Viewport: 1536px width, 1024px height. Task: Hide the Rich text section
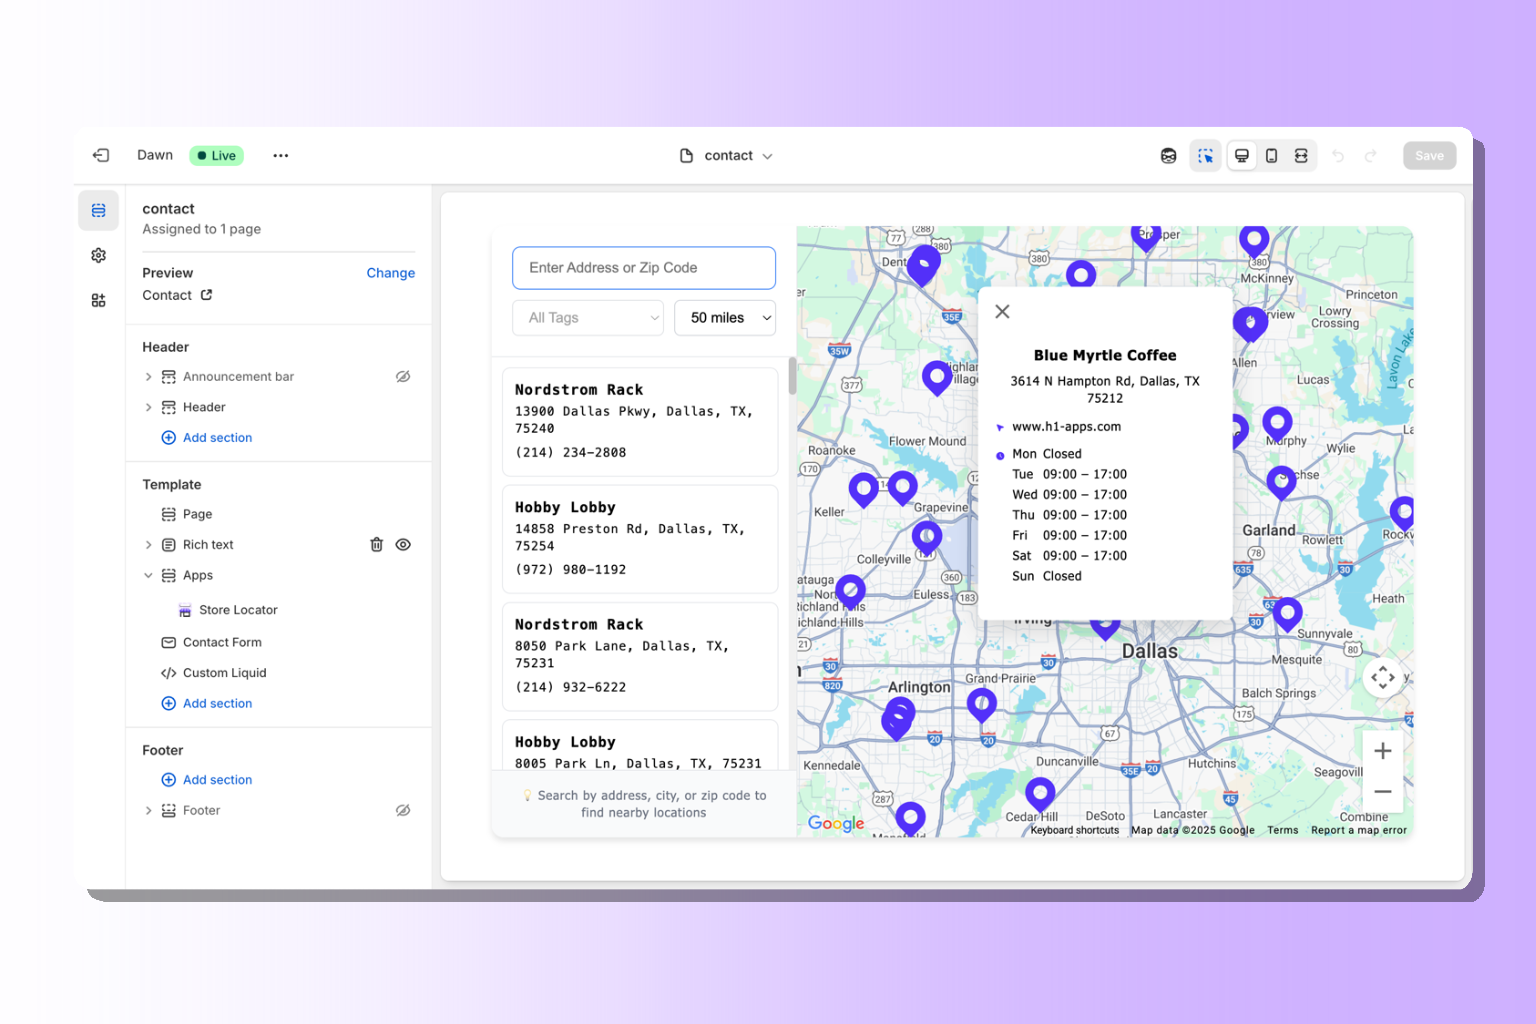403,545
